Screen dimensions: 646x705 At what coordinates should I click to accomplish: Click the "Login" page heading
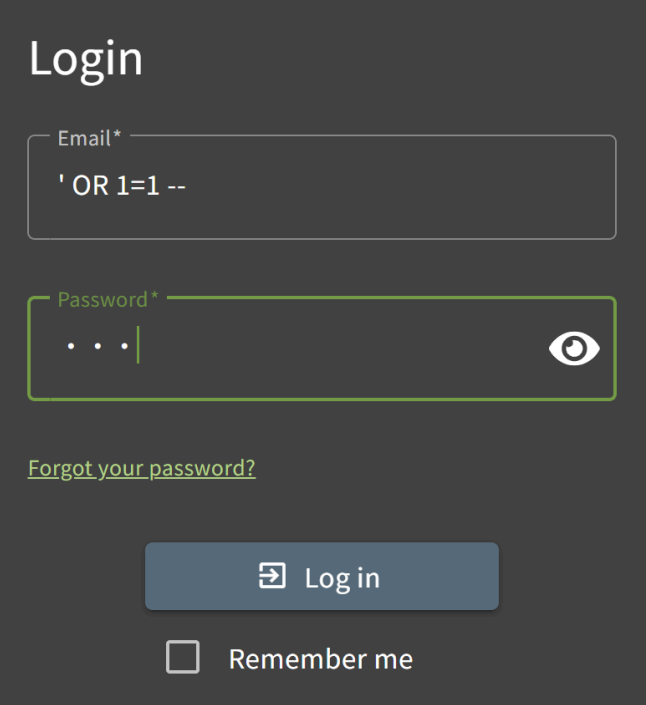coord(86,58)
